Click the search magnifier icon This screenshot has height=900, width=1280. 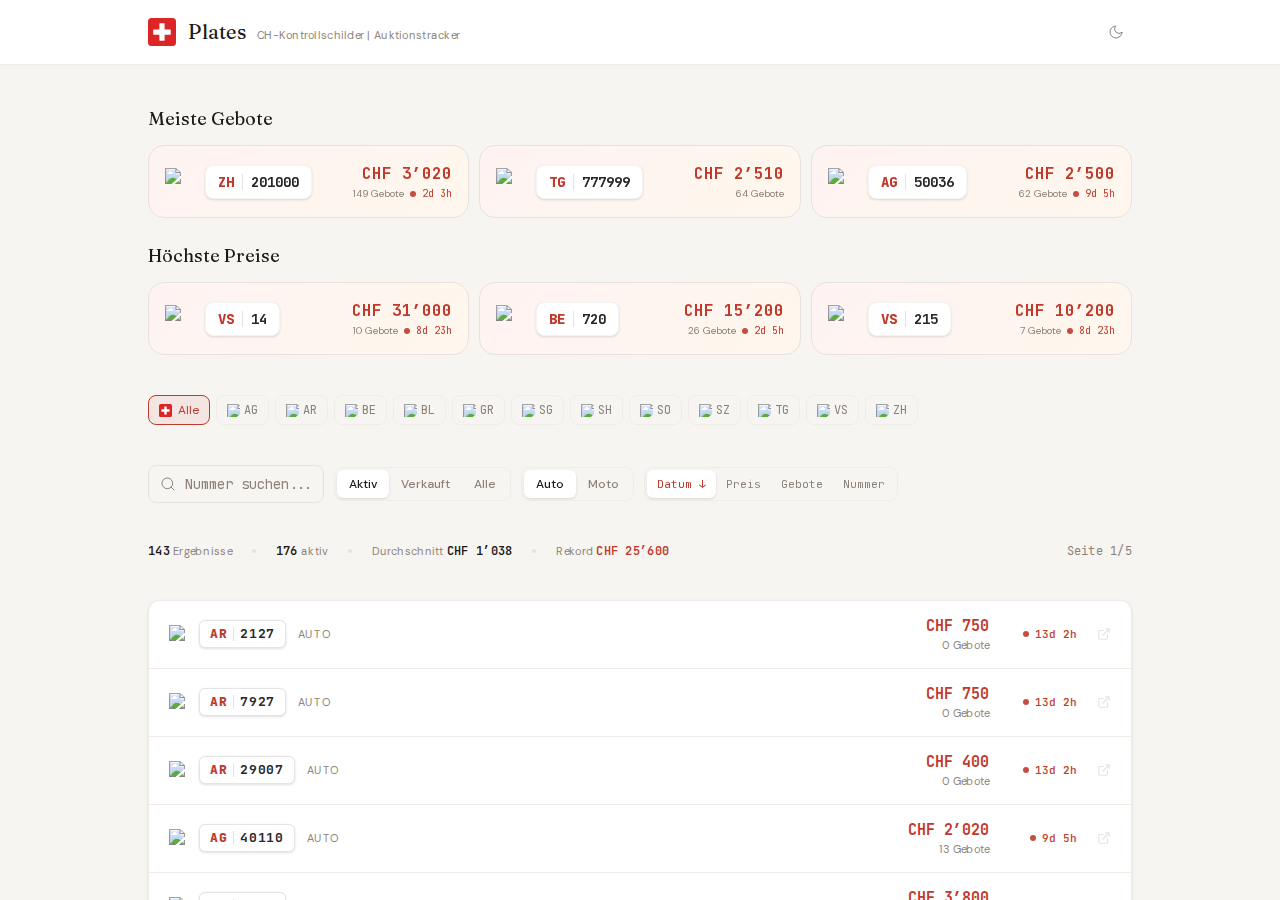tap(168, 484)
